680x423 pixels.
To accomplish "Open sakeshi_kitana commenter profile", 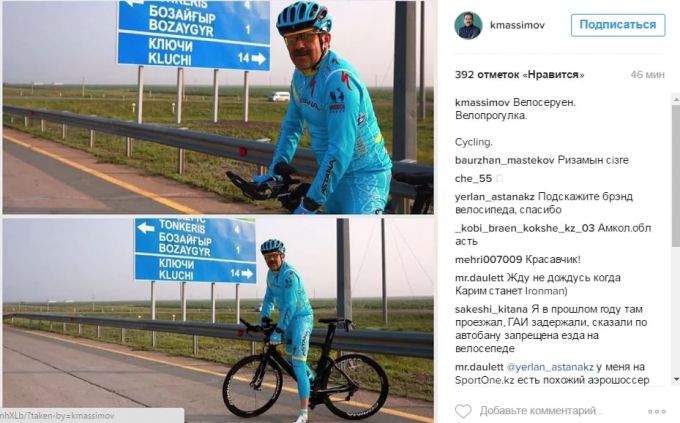I will 491,309.
